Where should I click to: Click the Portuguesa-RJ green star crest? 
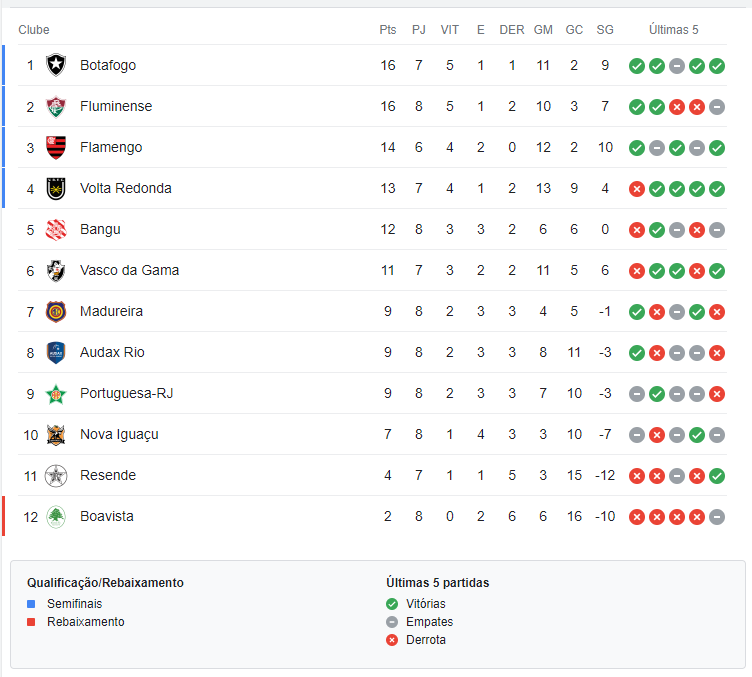point(56,394)
